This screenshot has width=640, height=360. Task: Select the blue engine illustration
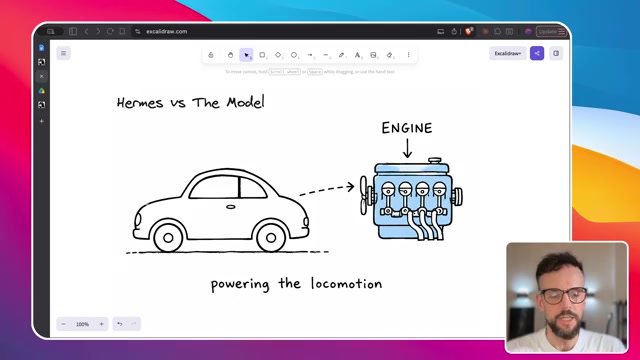pos(411,199)
